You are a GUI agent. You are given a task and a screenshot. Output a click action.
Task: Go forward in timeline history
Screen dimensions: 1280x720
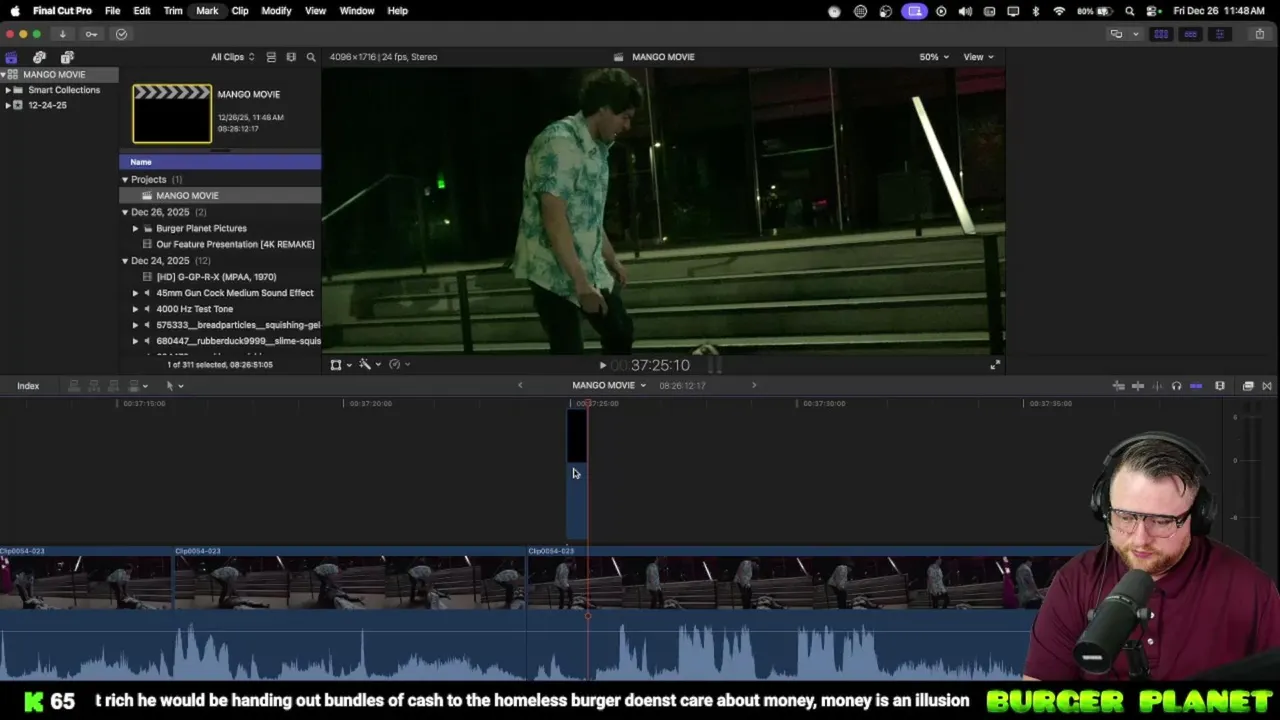click(754, 385)
